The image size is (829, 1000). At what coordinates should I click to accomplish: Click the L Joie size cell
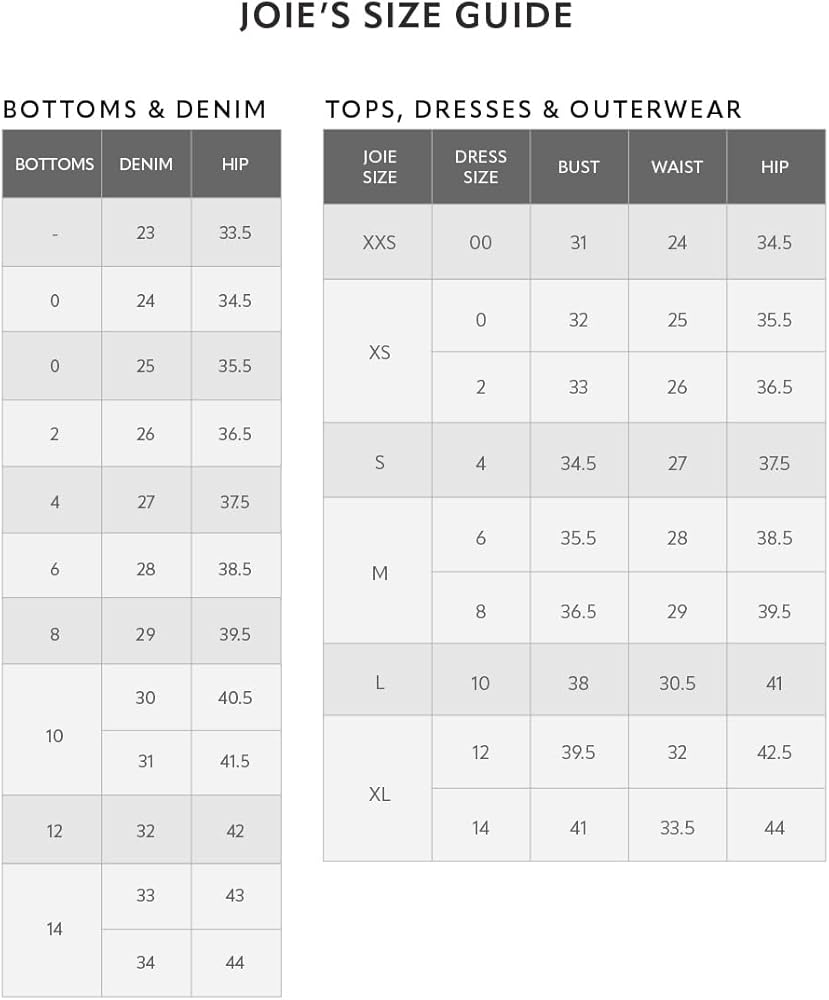pos(379,683)
